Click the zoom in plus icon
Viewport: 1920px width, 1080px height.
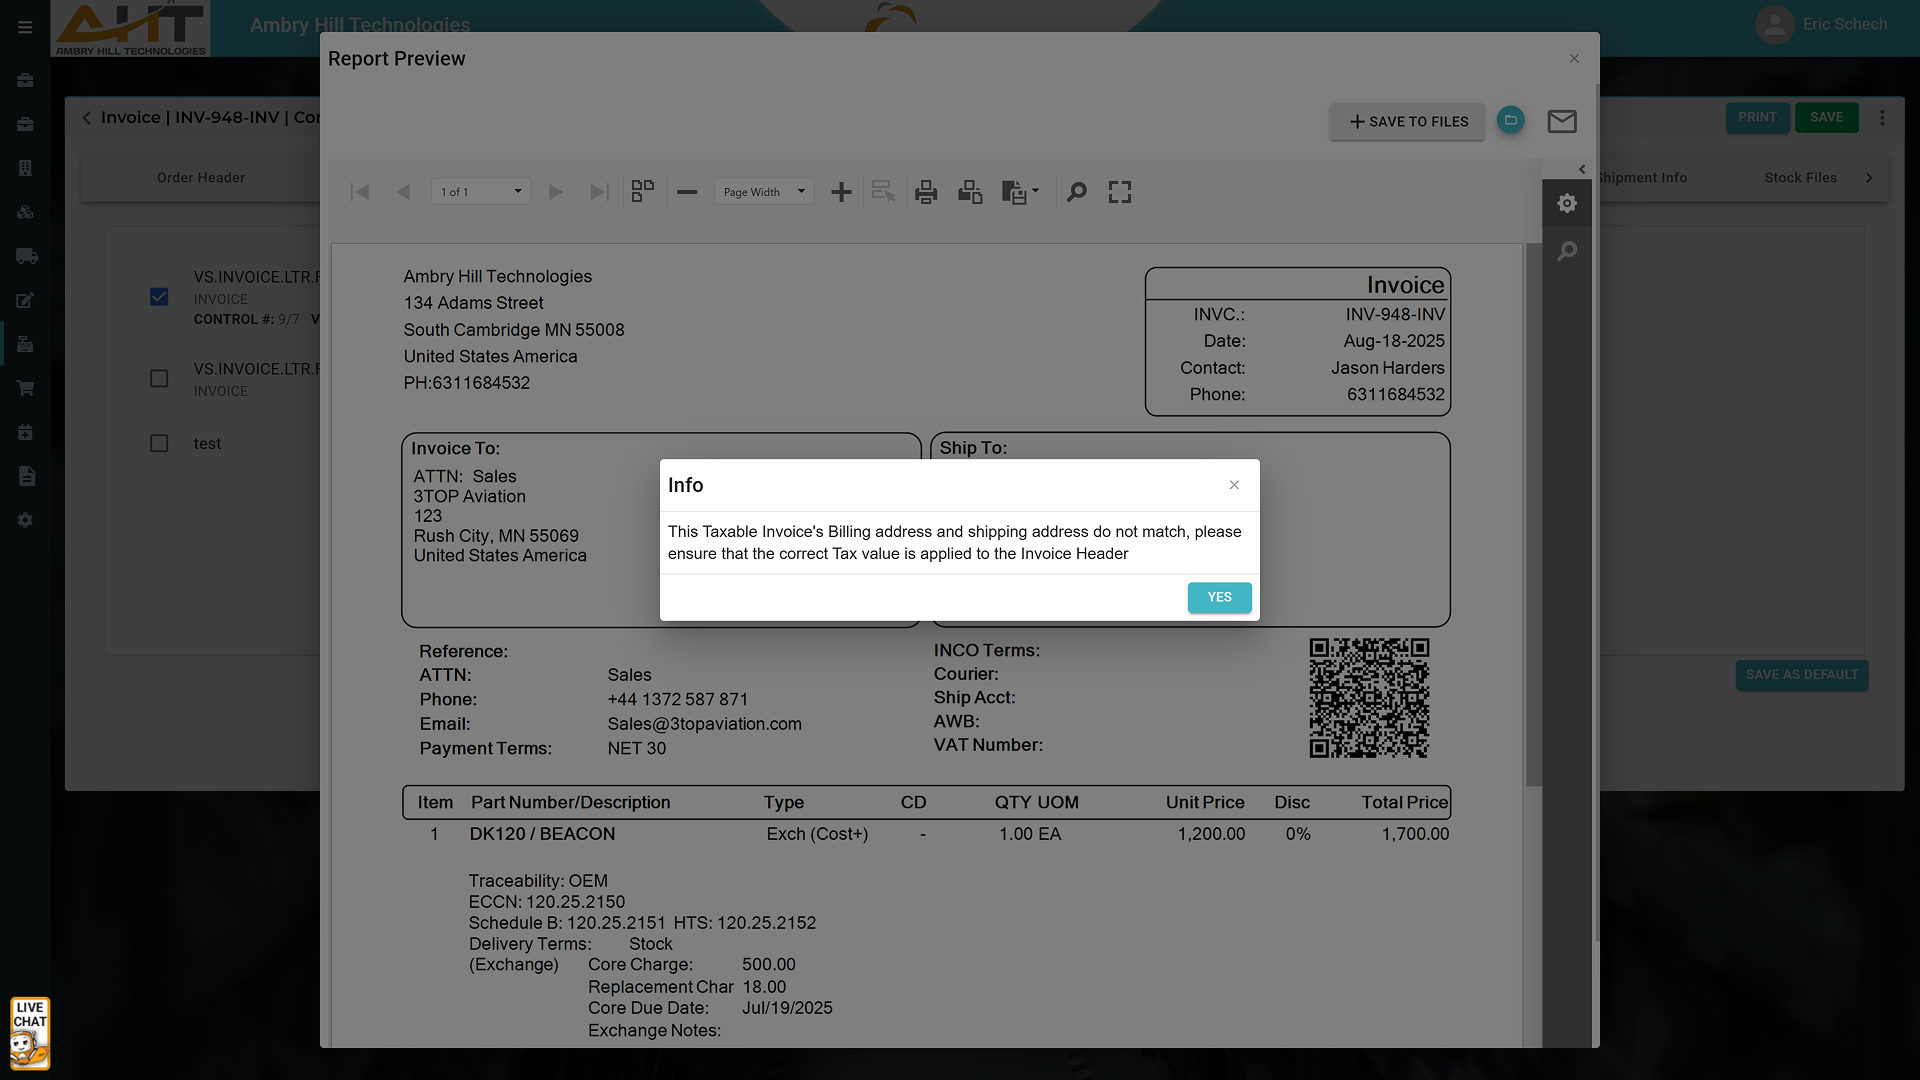click(841, 192)
